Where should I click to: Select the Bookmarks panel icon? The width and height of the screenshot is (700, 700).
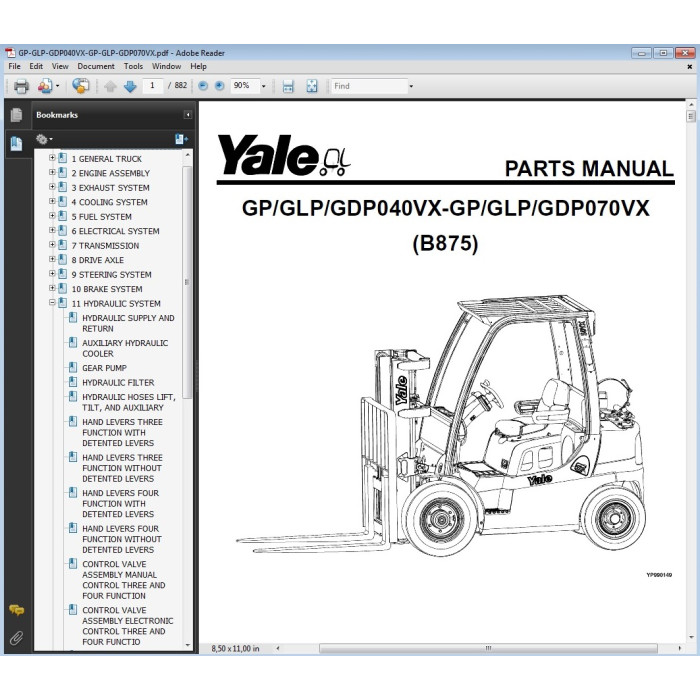coord(16,144)
